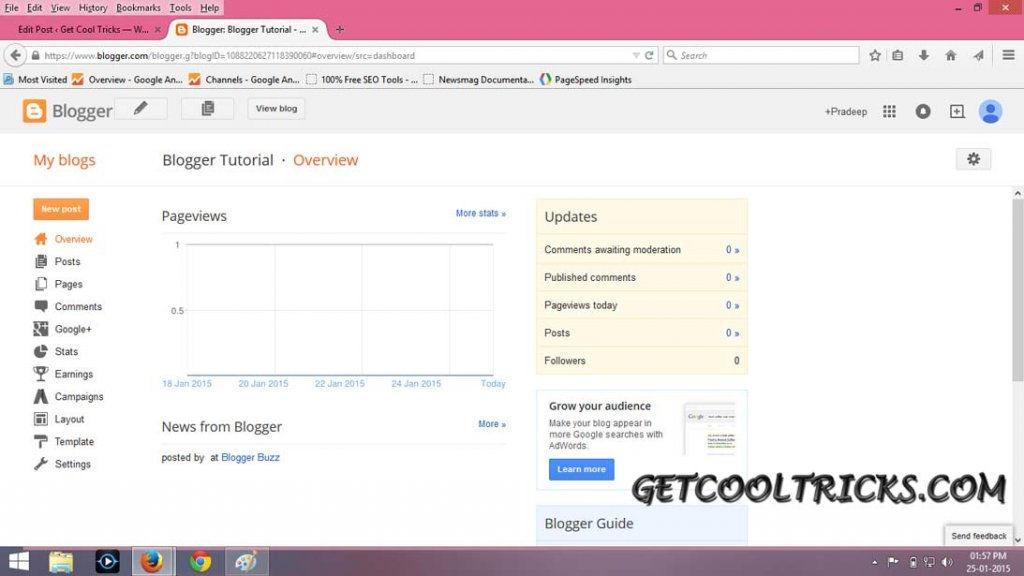
Task: Open Published comments count link
Action: [732, 278]
